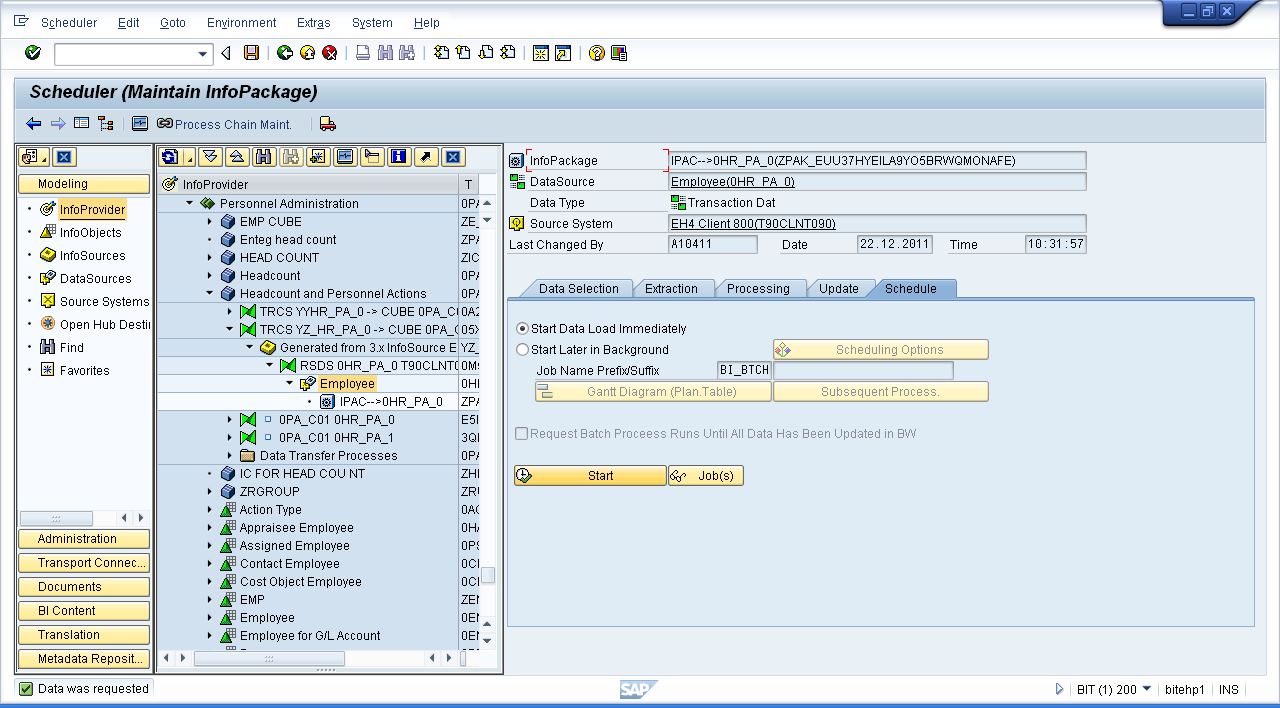This screenshot has width=1280, height=708.
Task: Click the yellow Help question mark icon
Action: click(x=597, y=53)
